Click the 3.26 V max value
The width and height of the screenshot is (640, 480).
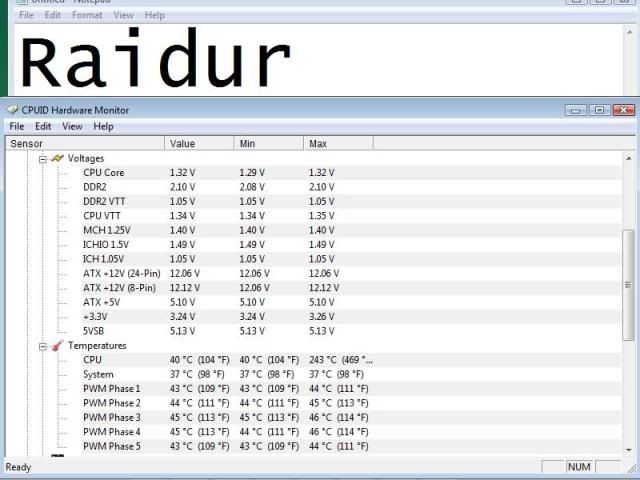(x=322, y=317)
